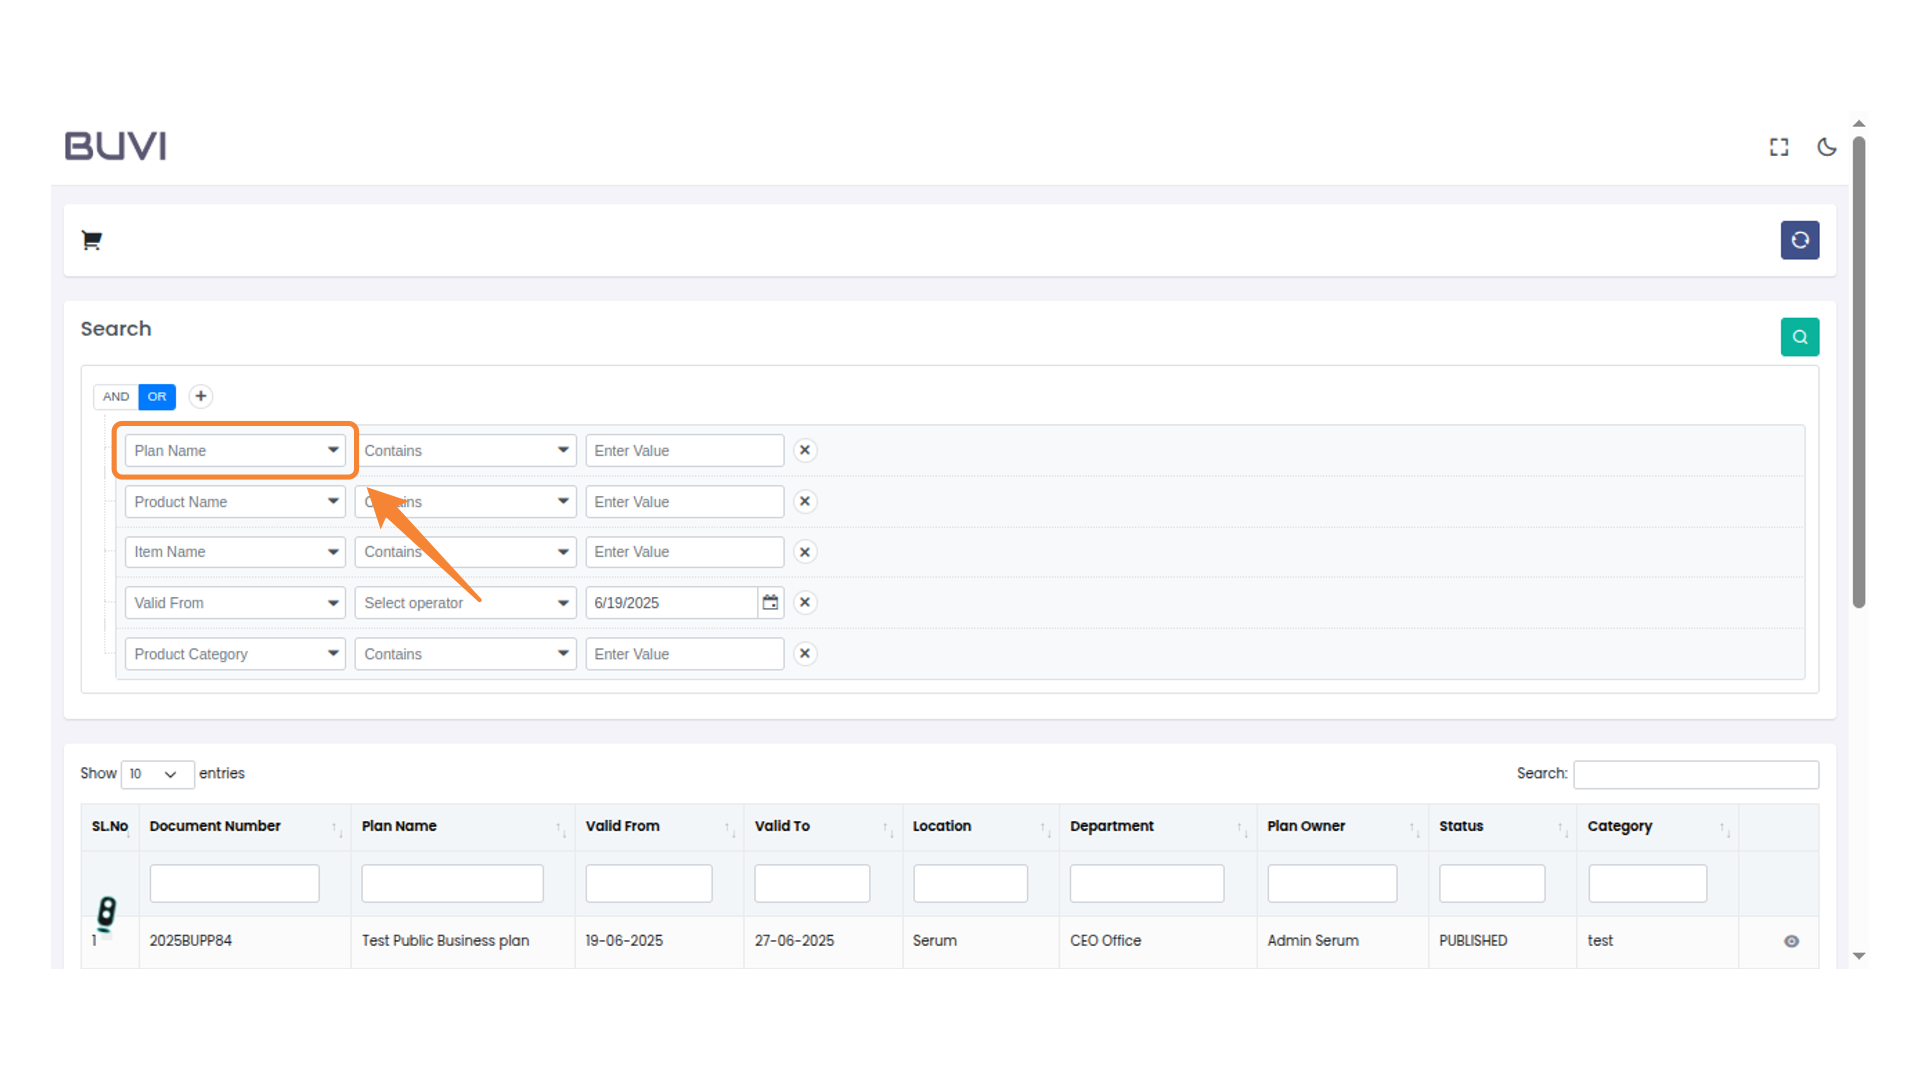Click the blue refresh icon button

click(1799, 240)
